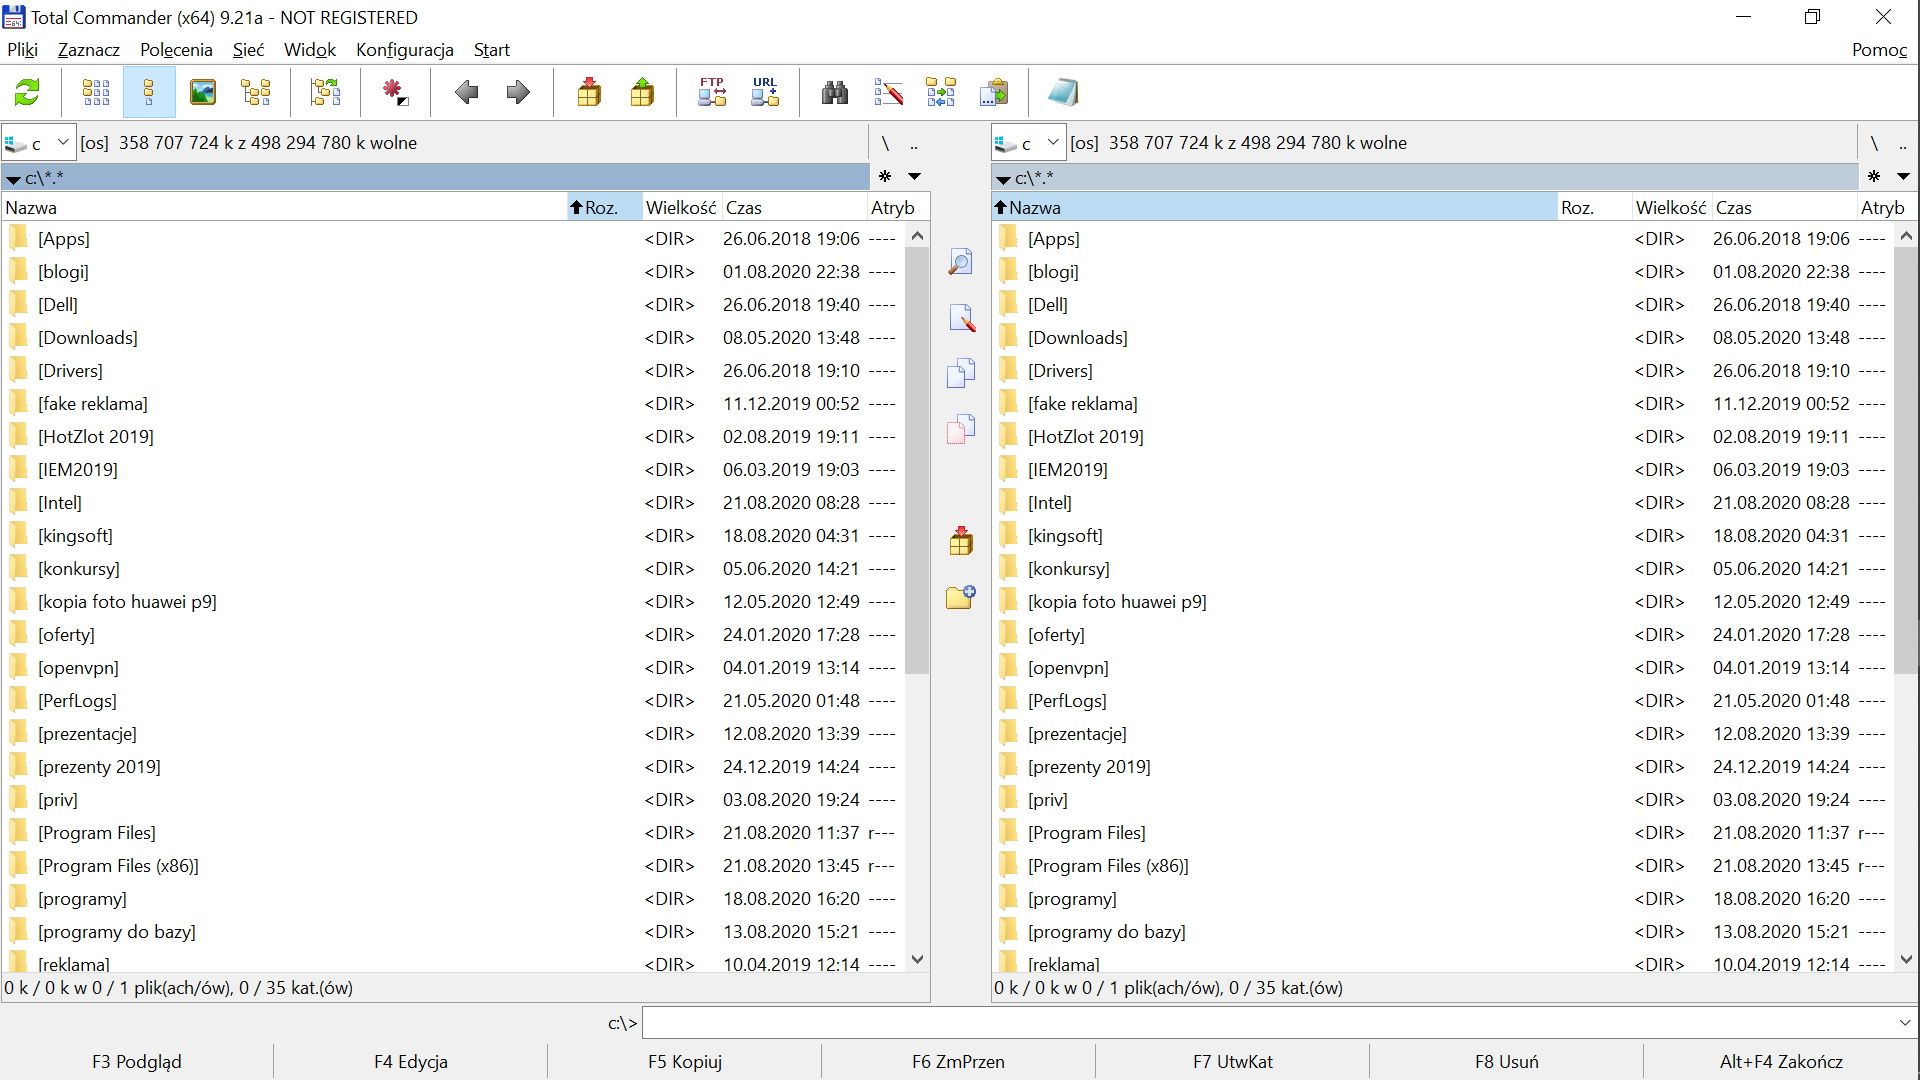This screenshot has width=1920, height=1080.
Task: Click the unpack files toolbar icon
Action: coord(642,93)
